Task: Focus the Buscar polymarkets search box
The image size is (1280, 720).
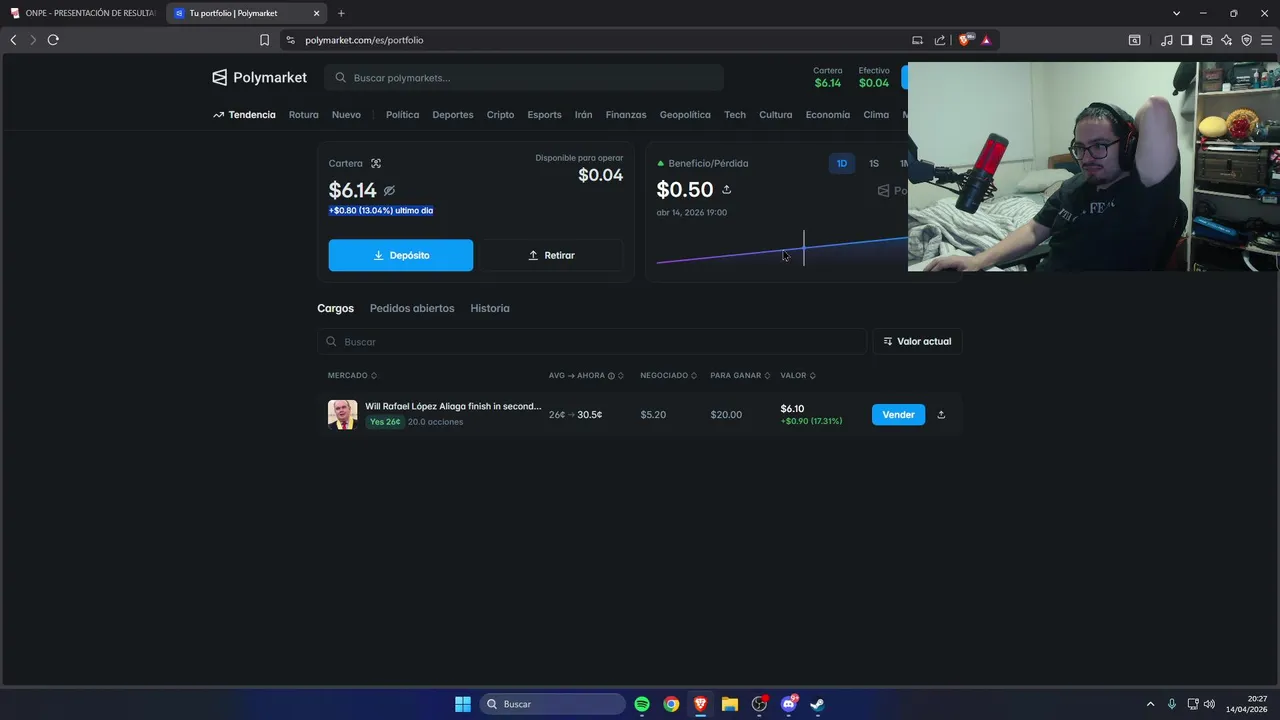Action: click(524, 77)
